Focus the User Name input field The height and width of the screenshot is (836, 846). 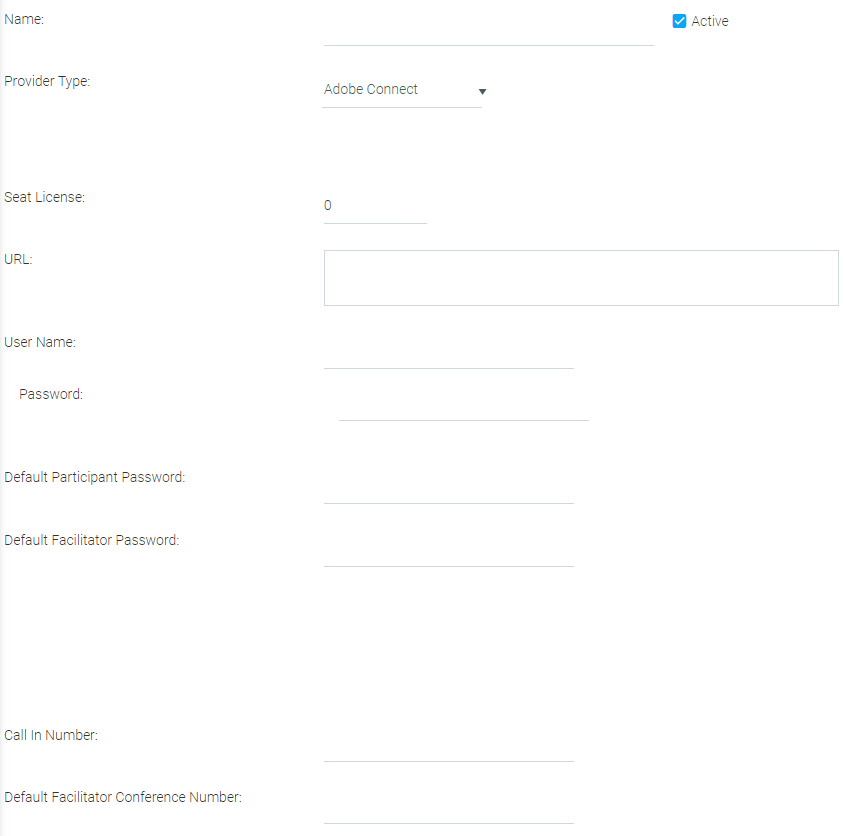[x=448, y=354]
